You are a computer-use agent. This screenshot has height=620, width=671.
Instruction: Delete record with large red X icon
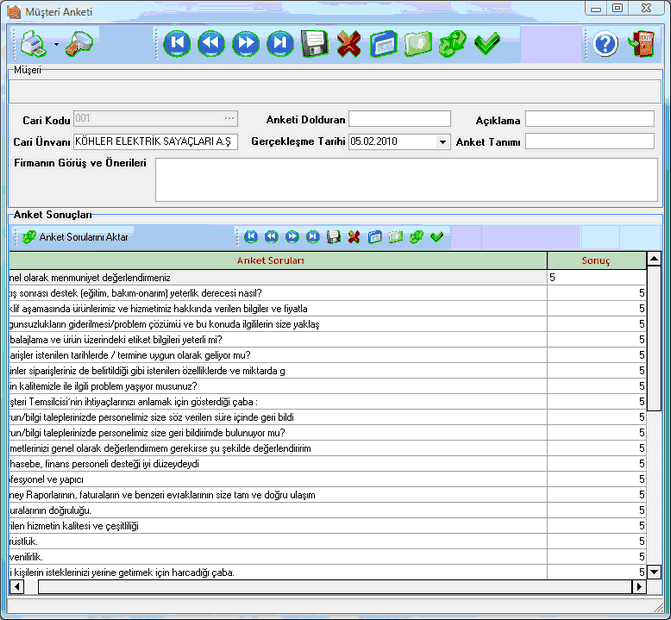[349, 44]
